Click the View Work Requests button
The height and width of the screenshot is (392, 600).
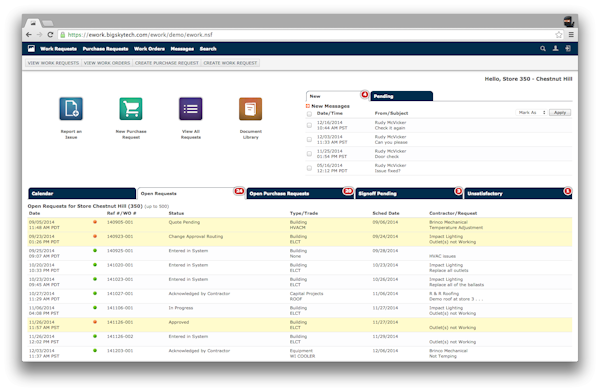(x=53, y=63)
